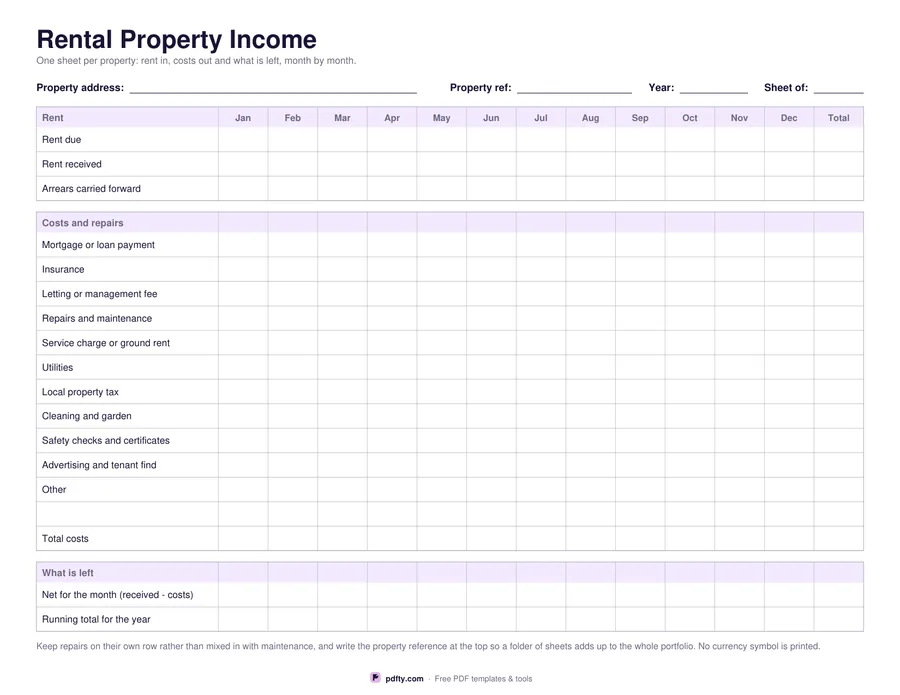Click the 'Jul' column header

point(541,118)
